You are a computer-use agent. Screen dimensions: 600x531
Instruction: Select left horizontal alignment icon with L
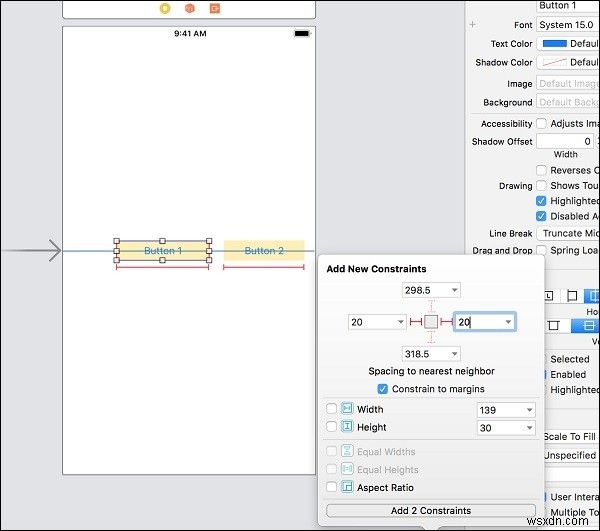pyautogui.click(x=549, y=296)
